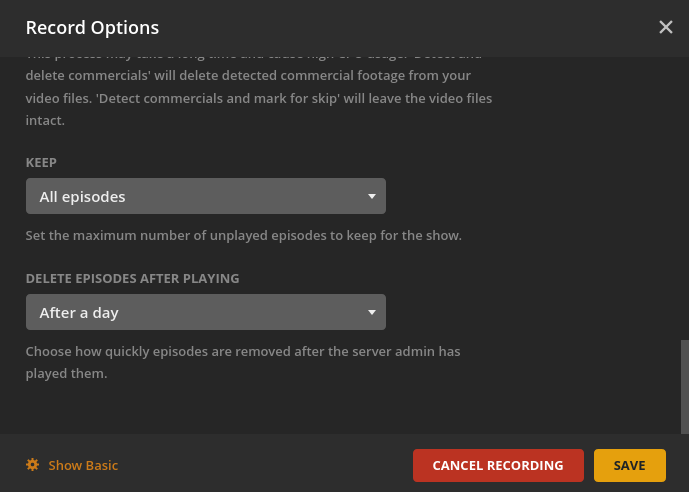Screen dimensions: 689x492
Task: Click the arrow on the All episodes dropdown
Action: click(x=371, y=197)
